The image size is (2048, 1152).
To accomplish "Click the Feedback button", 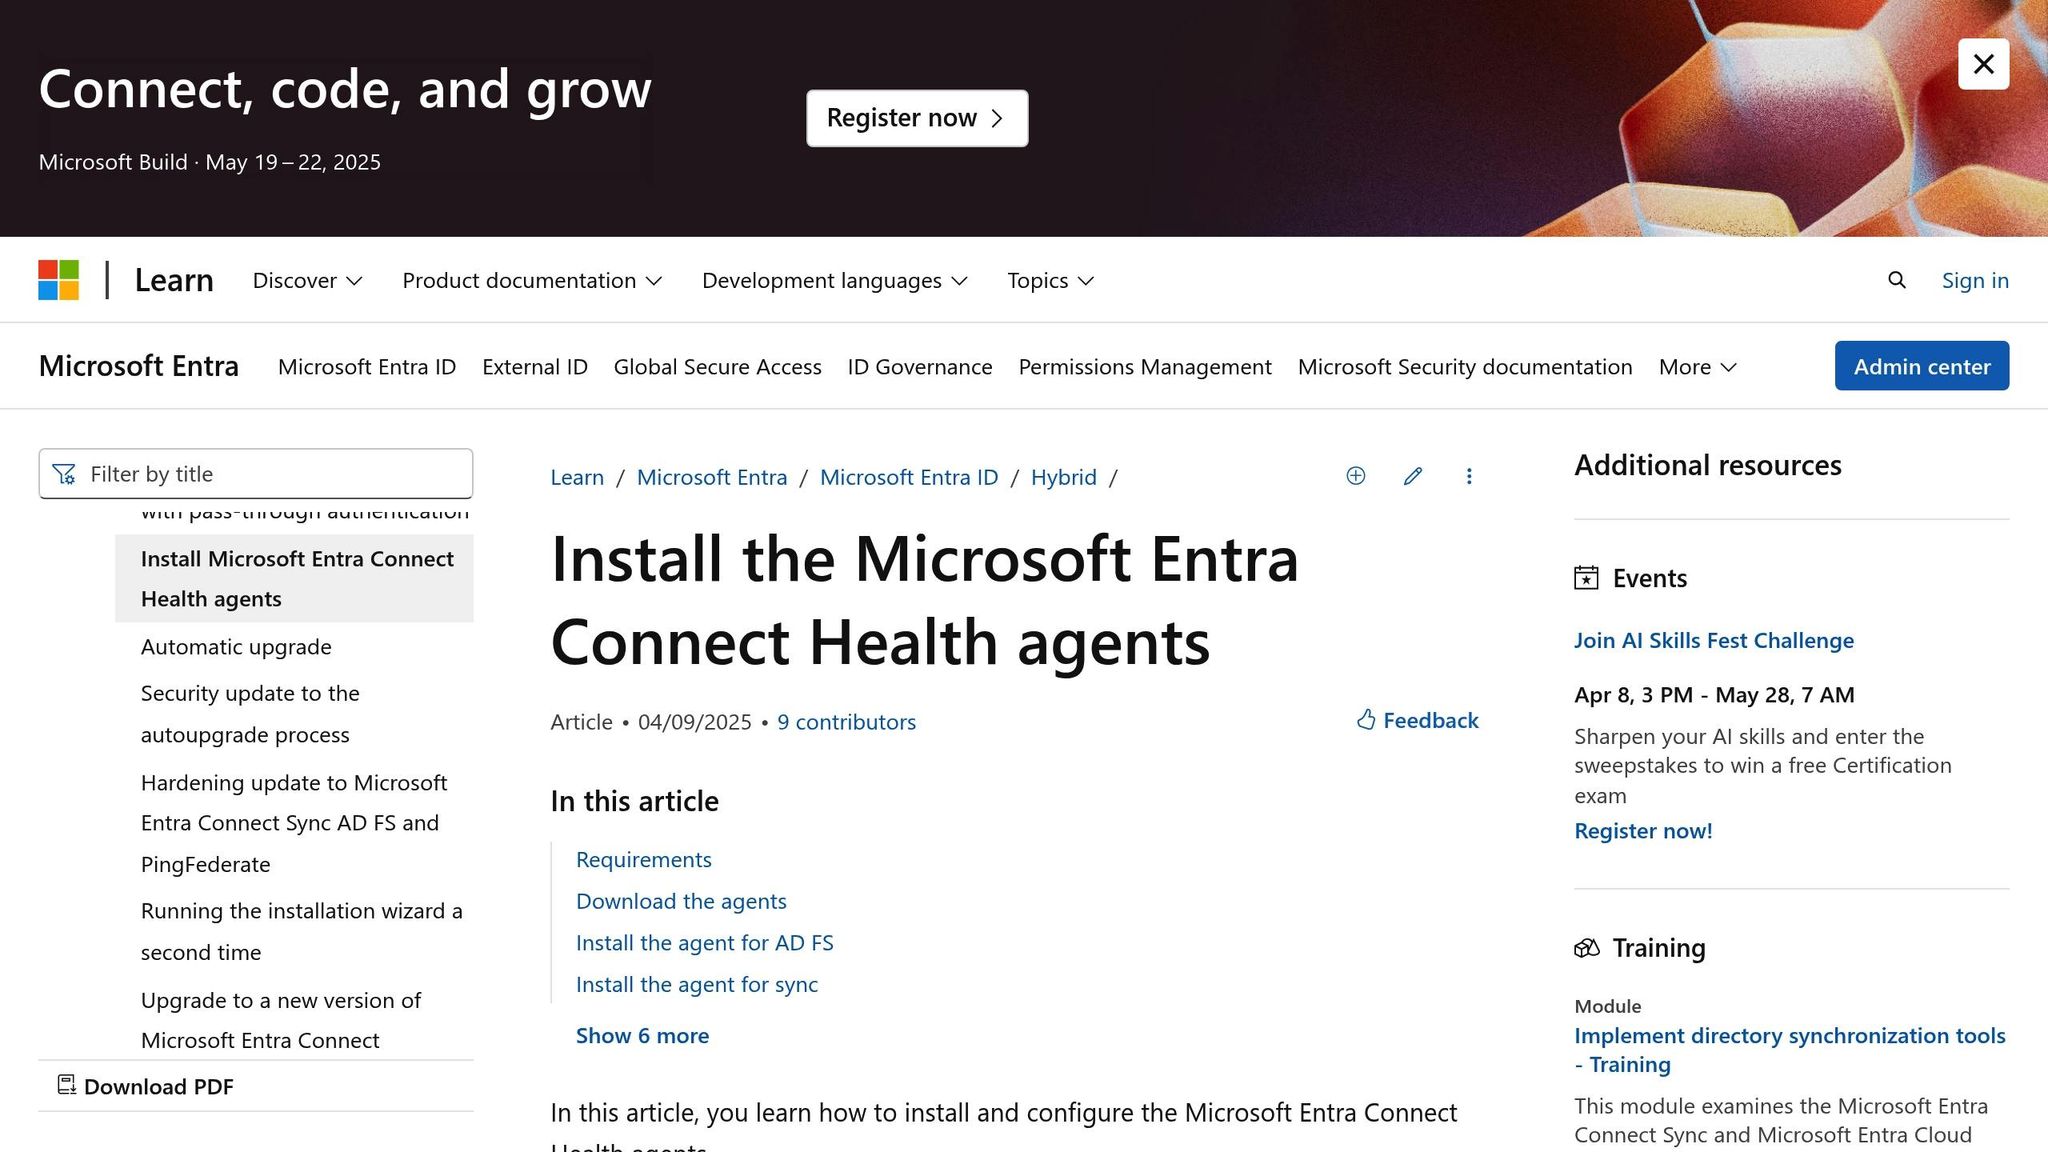I will 1417,720.
